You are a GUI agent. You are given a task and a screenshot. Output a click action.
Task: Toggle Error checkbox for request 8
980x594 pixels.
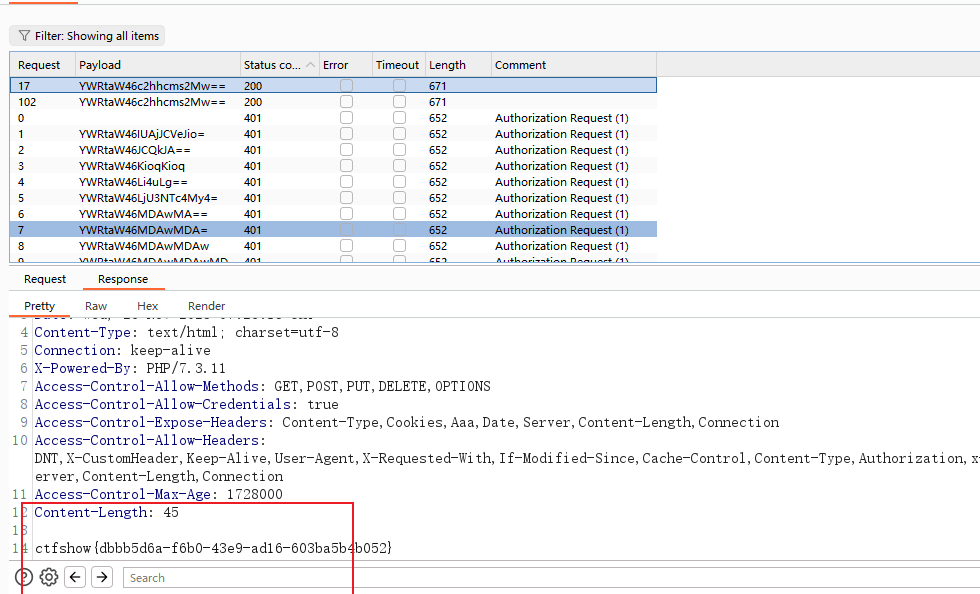pyautogui.click(x=346, y=246)
